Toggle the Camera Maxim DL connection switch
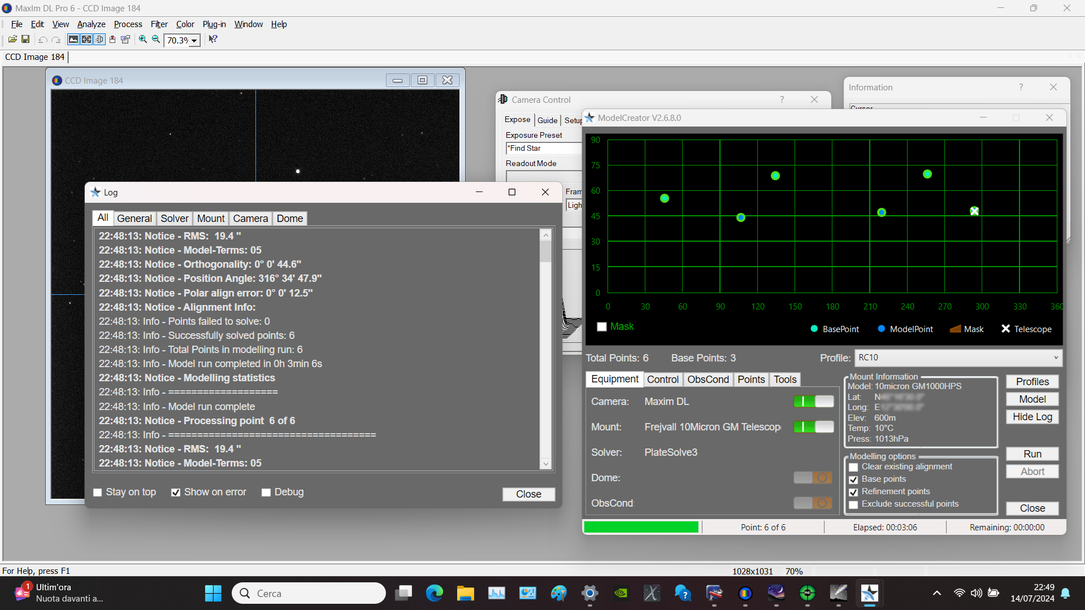Viewport: 1085px width, 610px height. pyautogui.click(x=813, y=401)
